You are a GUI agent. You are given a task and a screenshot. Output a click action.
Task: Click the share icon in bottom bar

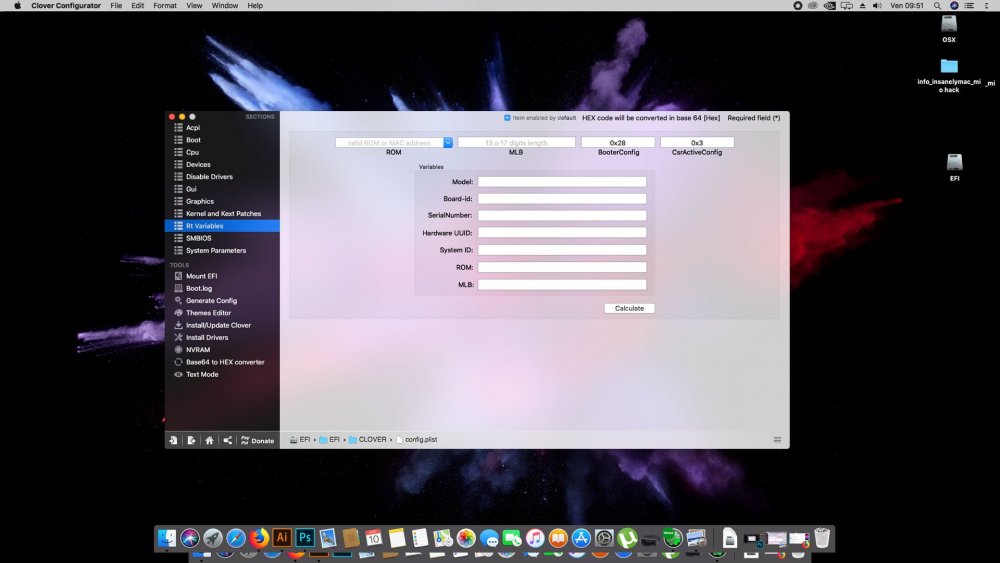coord(228,440)
